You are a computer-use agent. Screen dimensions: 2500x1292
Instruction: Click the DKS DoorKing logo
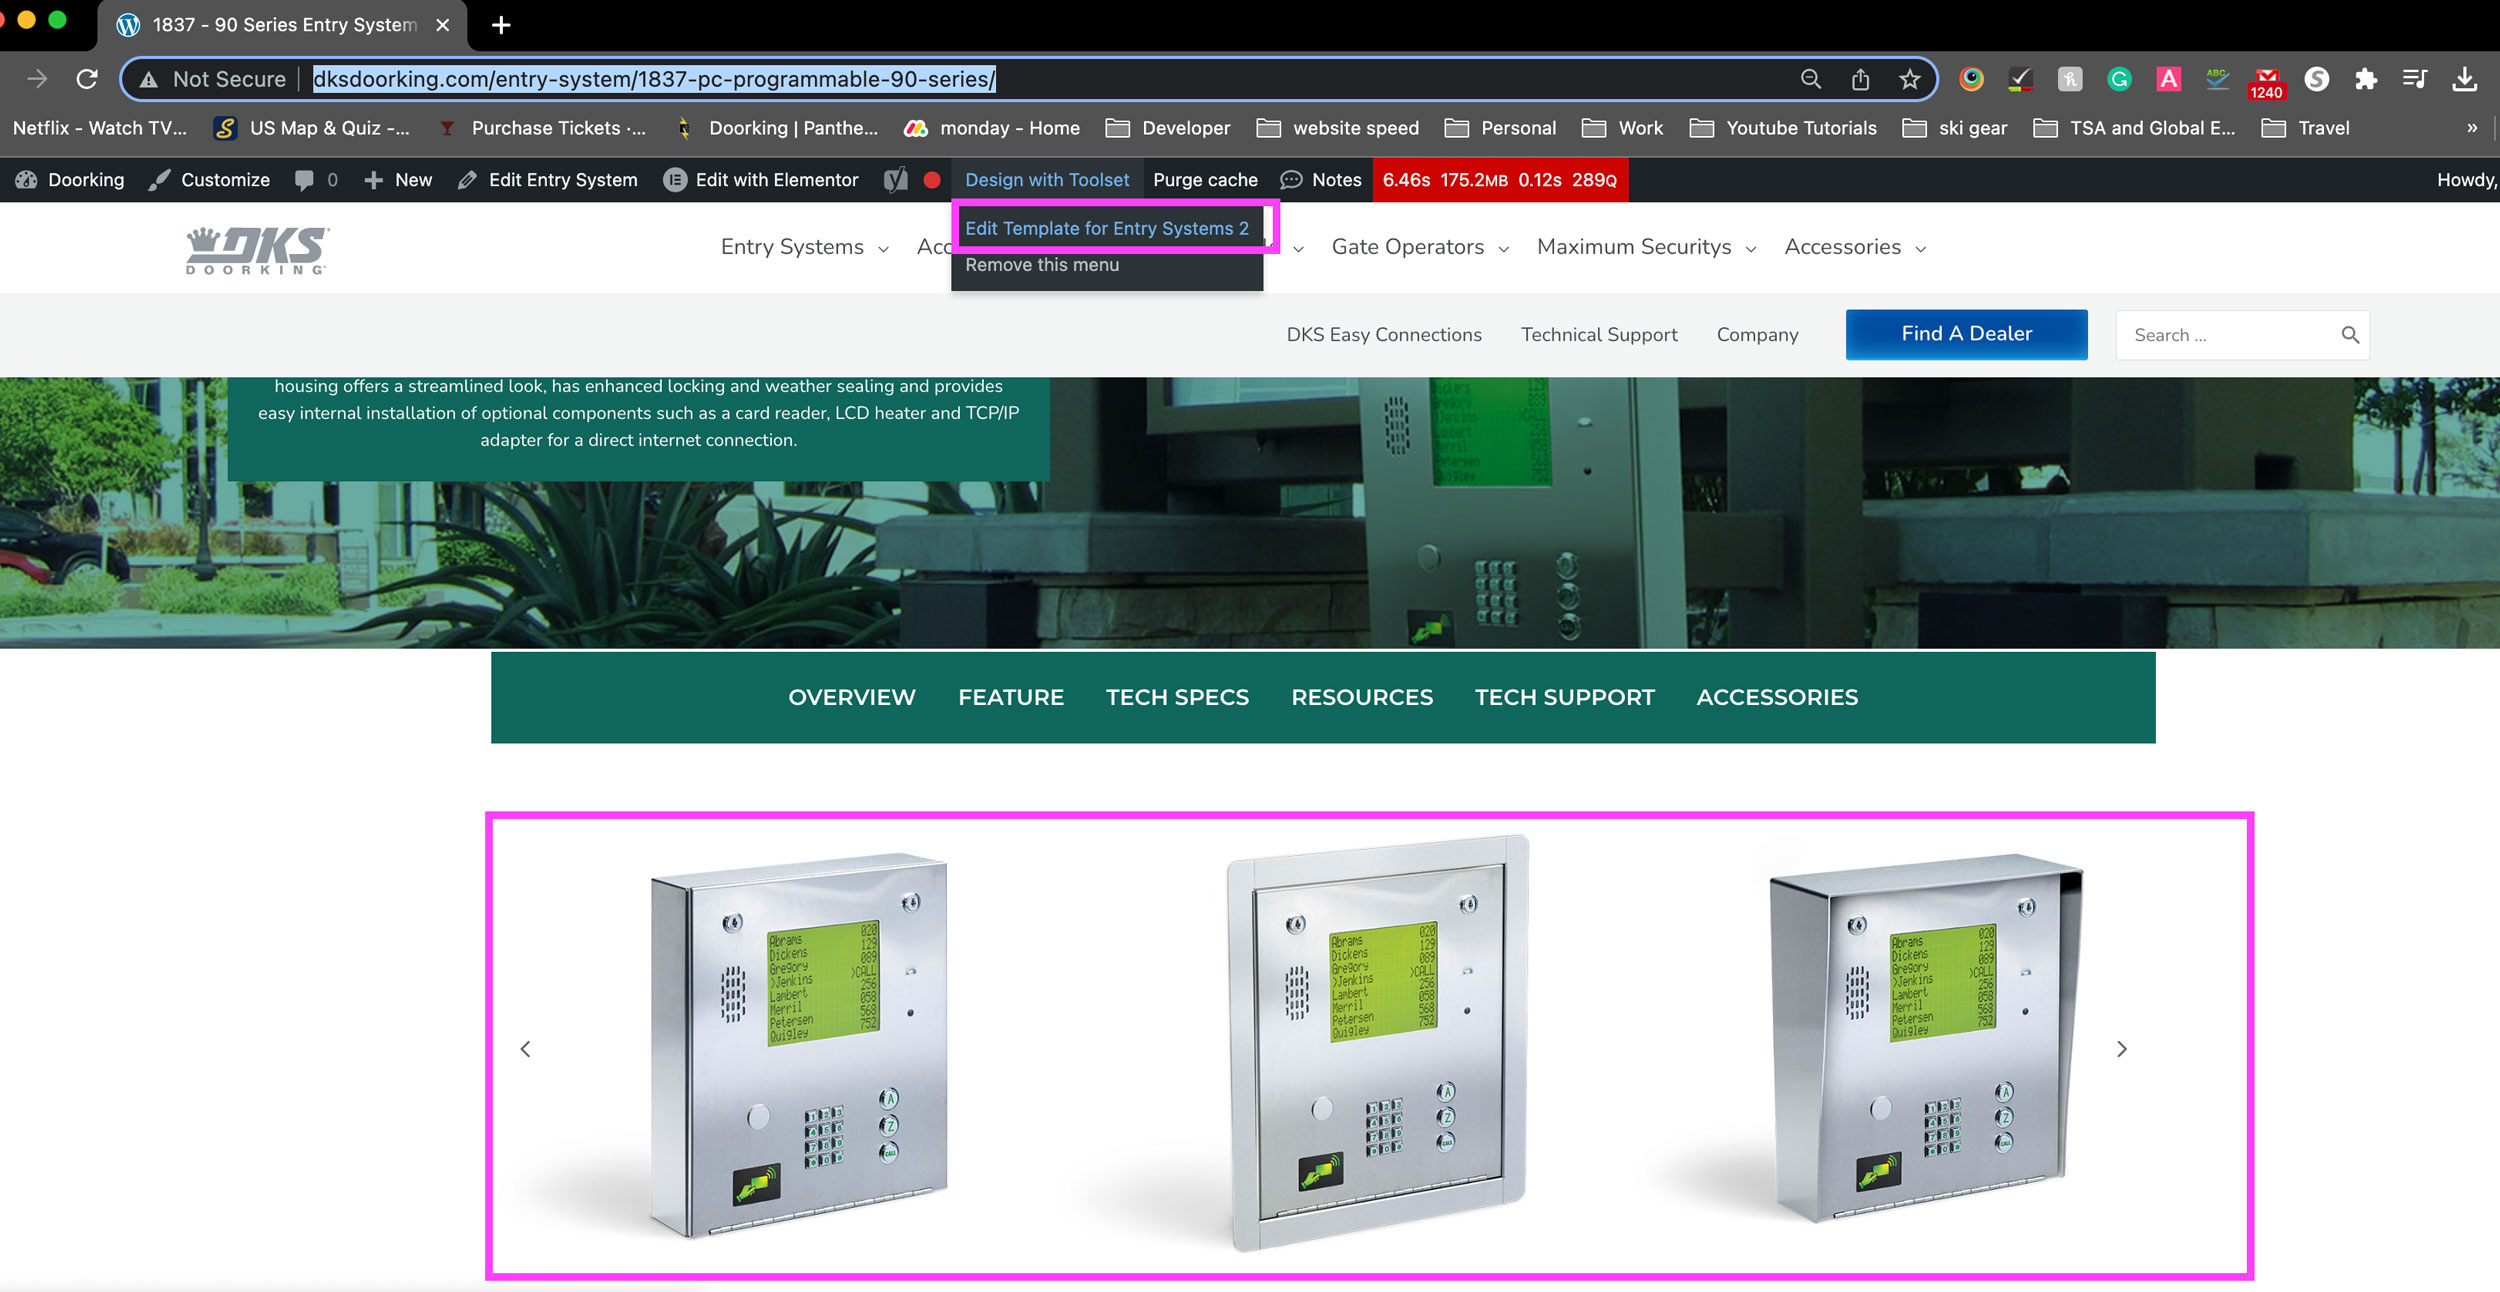257,250
